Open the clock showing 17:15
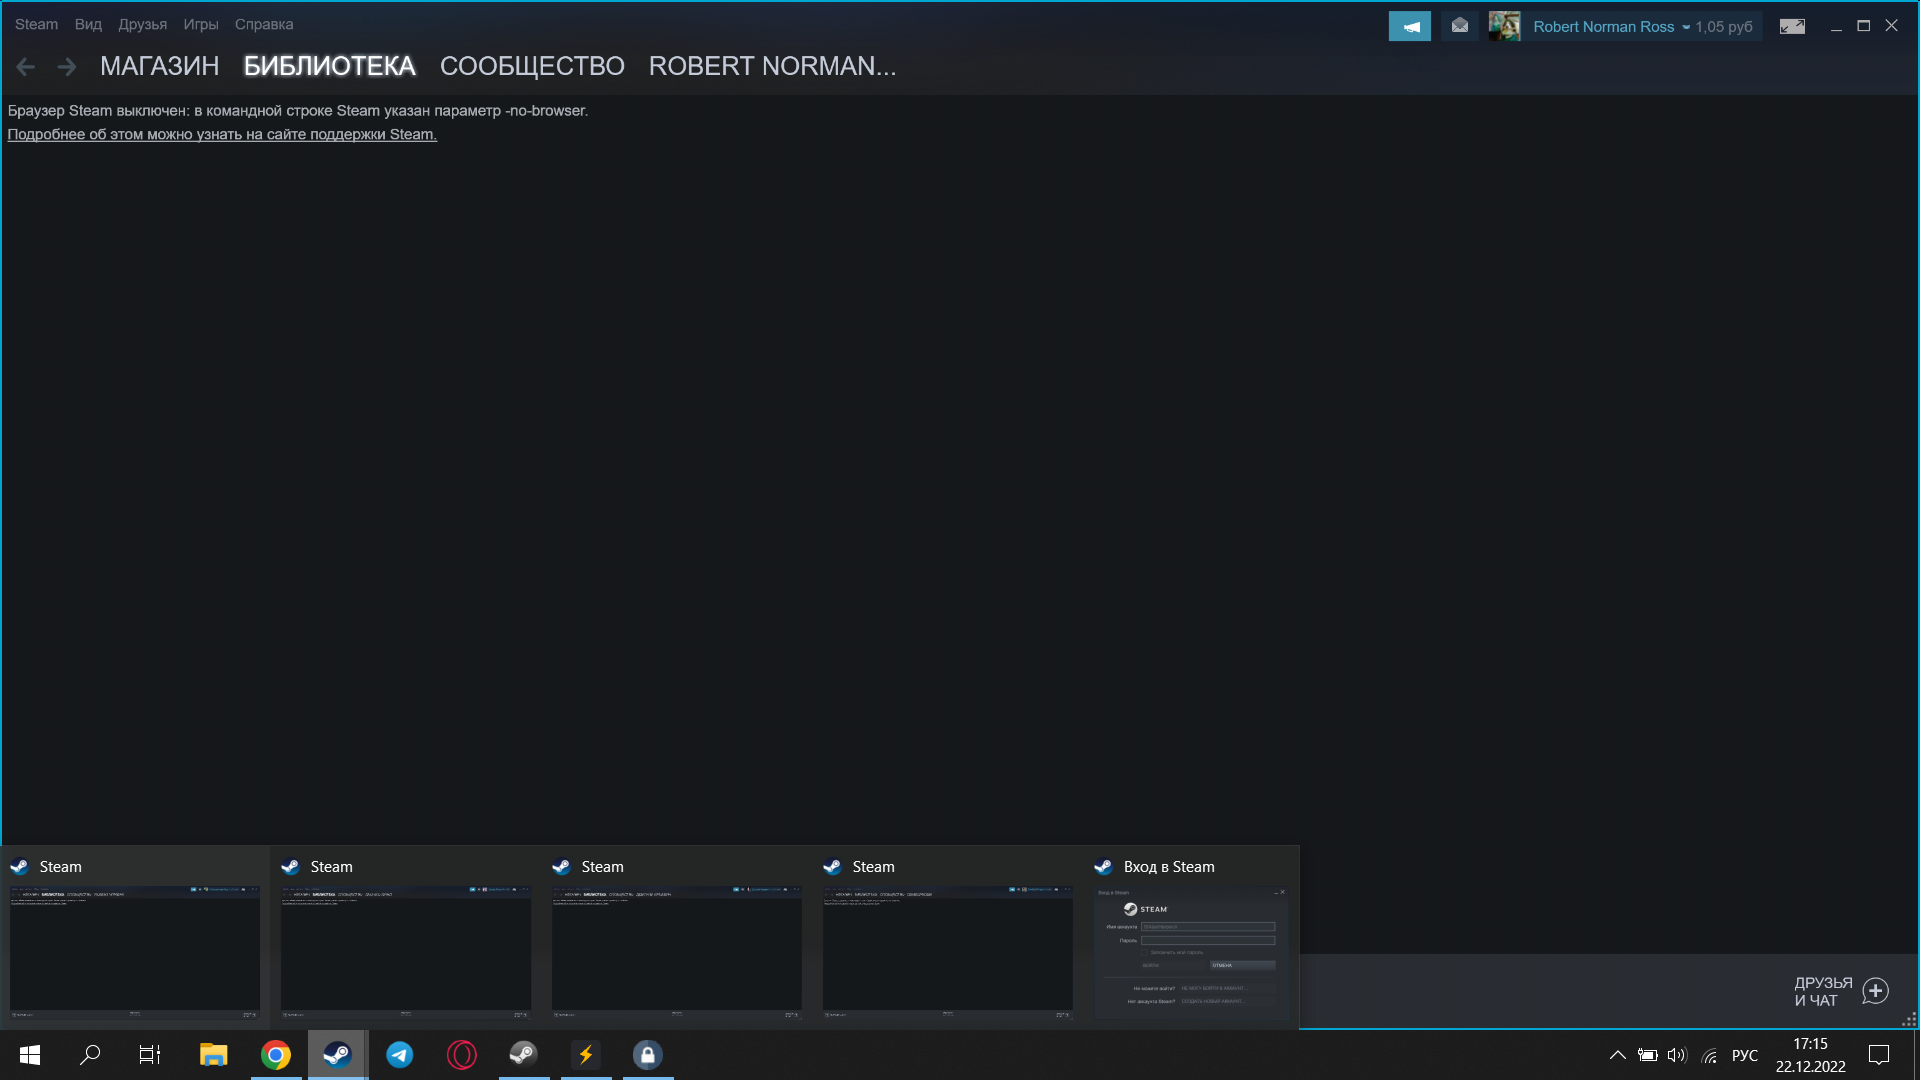This screenshot has width=1920, height=1080. click(x=1810, y=1055)
